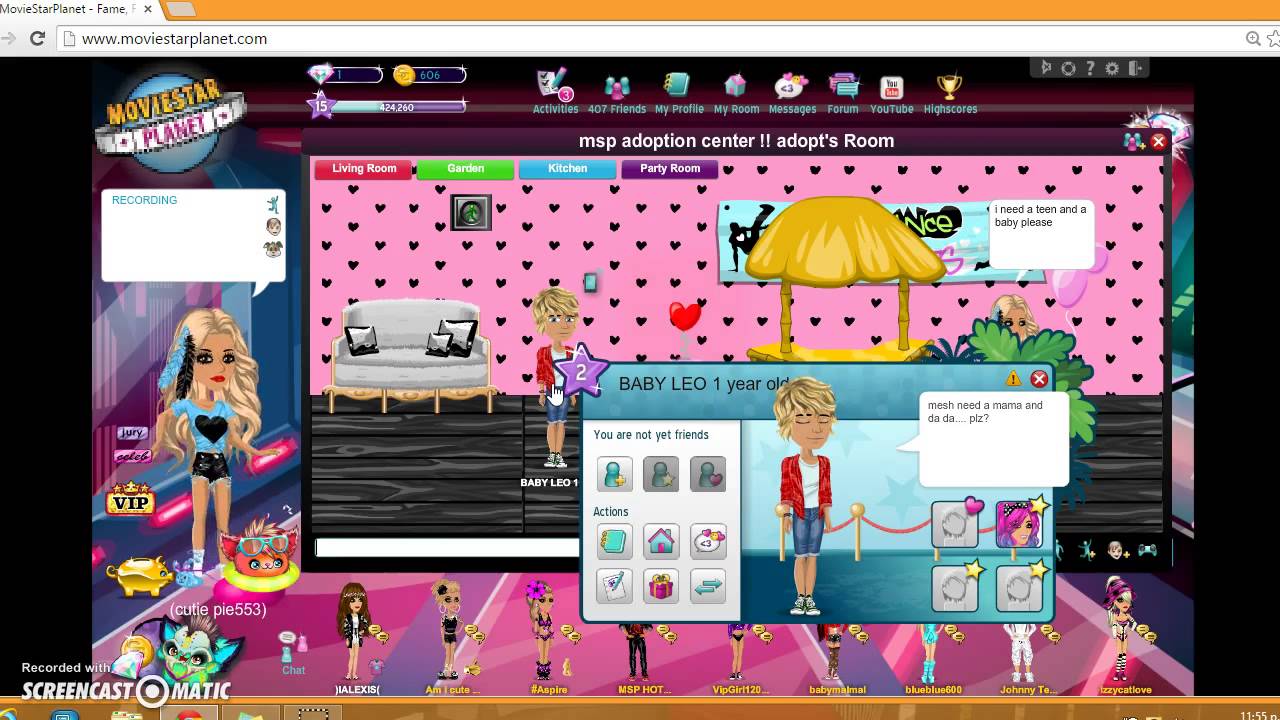The height and width of the screenshot is (720, 1280).
Task: Switch to Garden tab
Action: [465, 169]
